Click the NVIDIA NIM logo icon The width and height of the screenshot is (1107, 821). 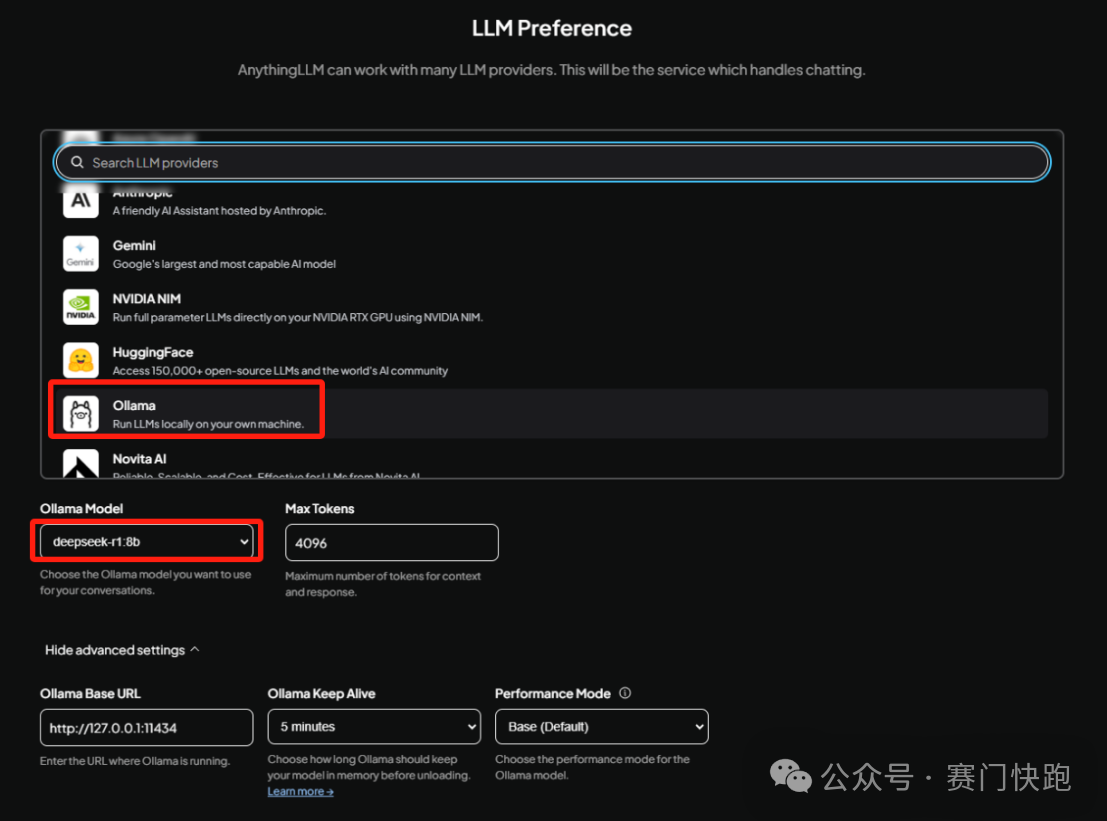coord(80,307)
